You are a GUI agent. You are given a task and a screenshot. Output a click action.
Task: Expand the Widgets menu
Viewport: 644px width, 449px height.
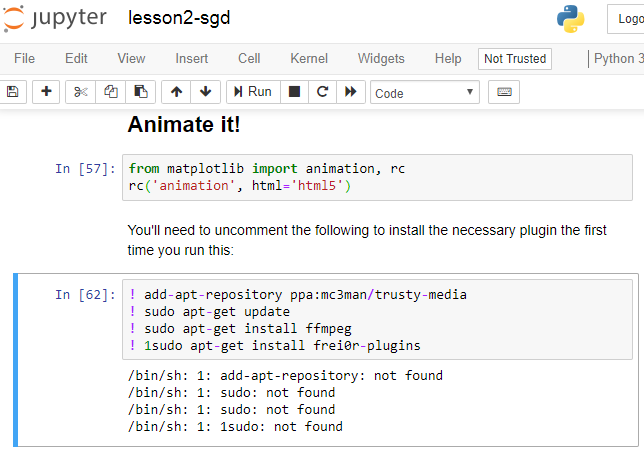(381, 59)
